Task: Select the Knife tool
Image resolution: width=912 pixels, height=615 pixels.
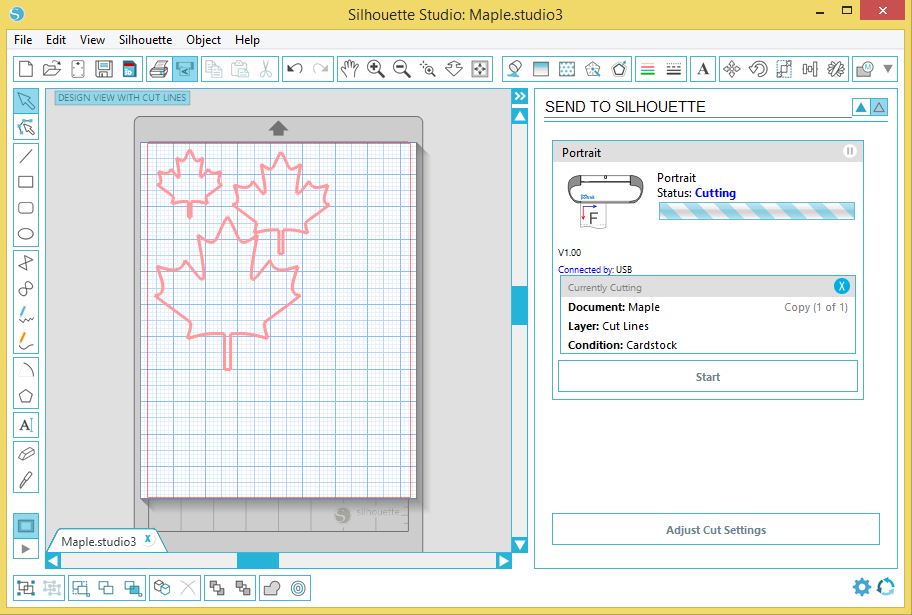Action: click(26, 479)
